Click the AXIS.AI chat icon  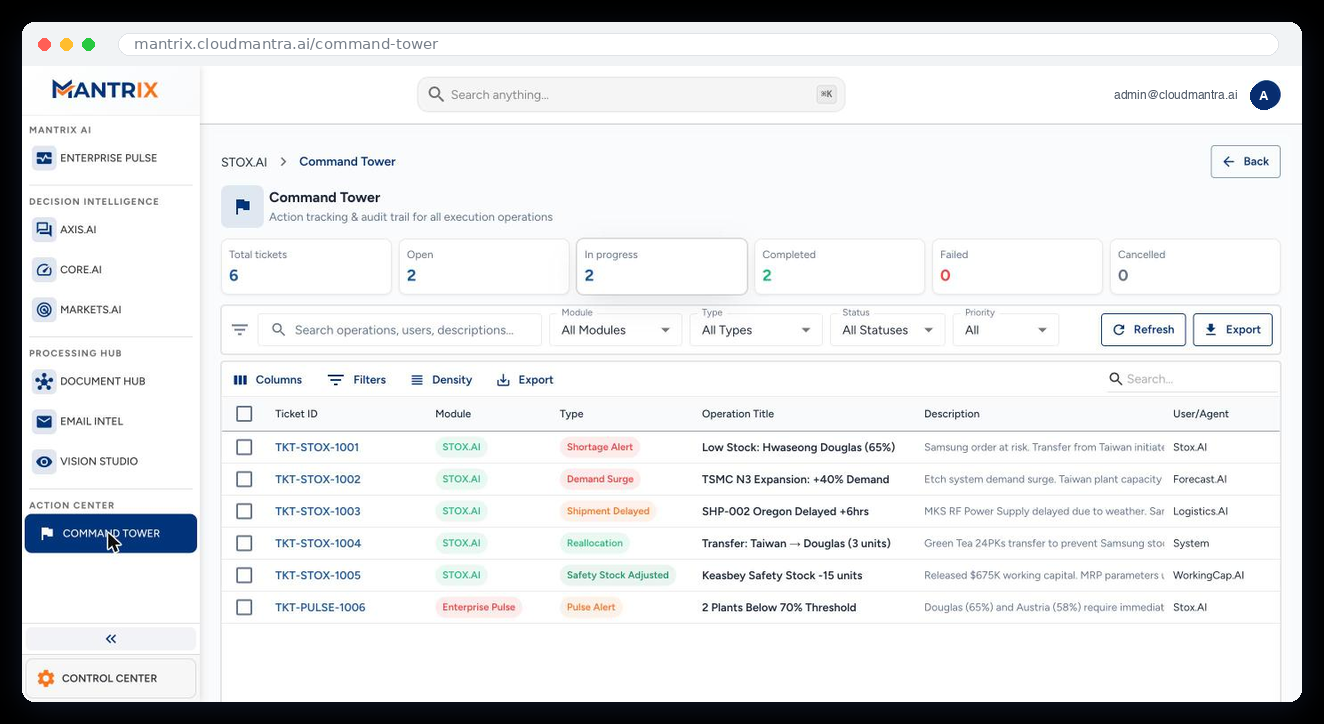44,230
